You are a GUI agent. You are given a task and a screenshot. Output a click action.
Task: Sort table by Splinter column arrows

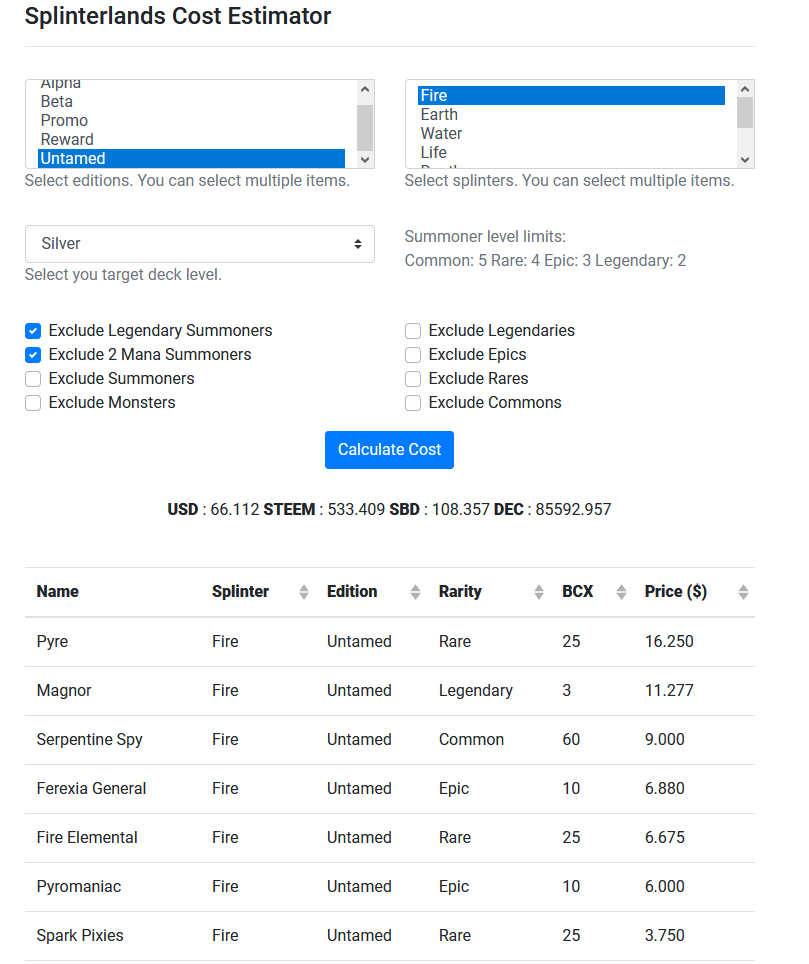tap(304, 592)
